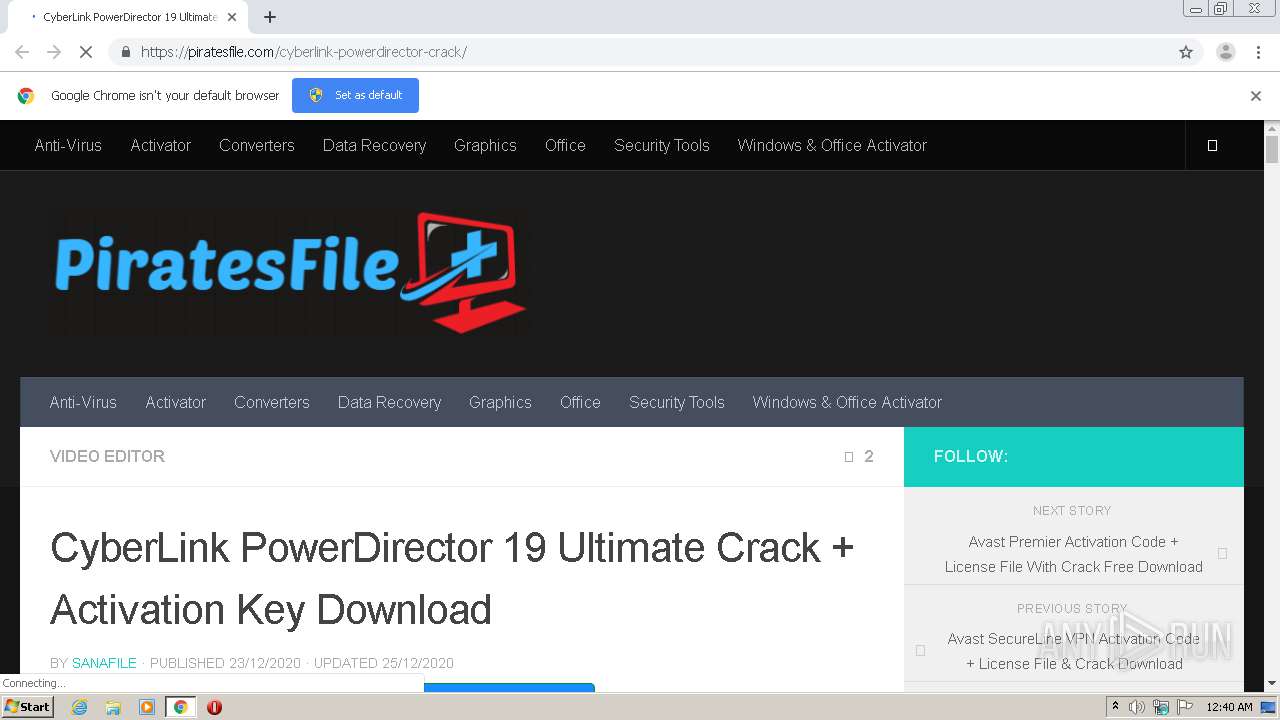Open Activator in top black menu
The image size is (1280, 720).
pos(160,145)
